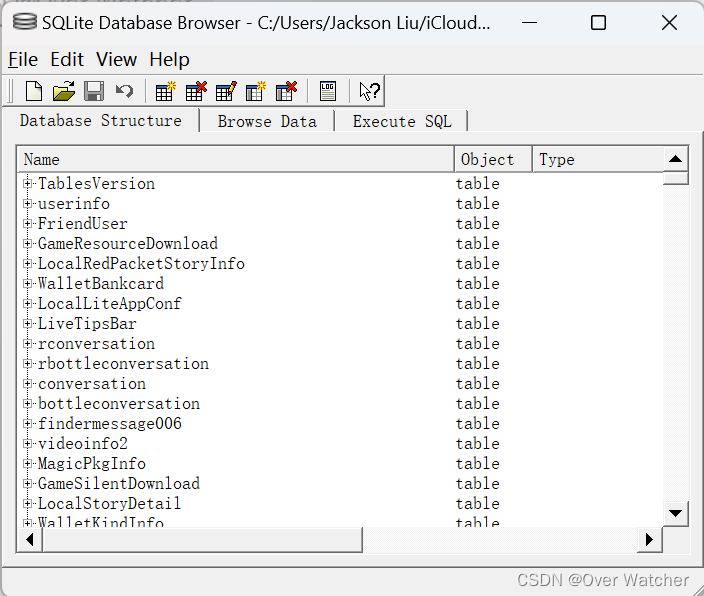Click the Modify Table pencil icon

(226, 91)
